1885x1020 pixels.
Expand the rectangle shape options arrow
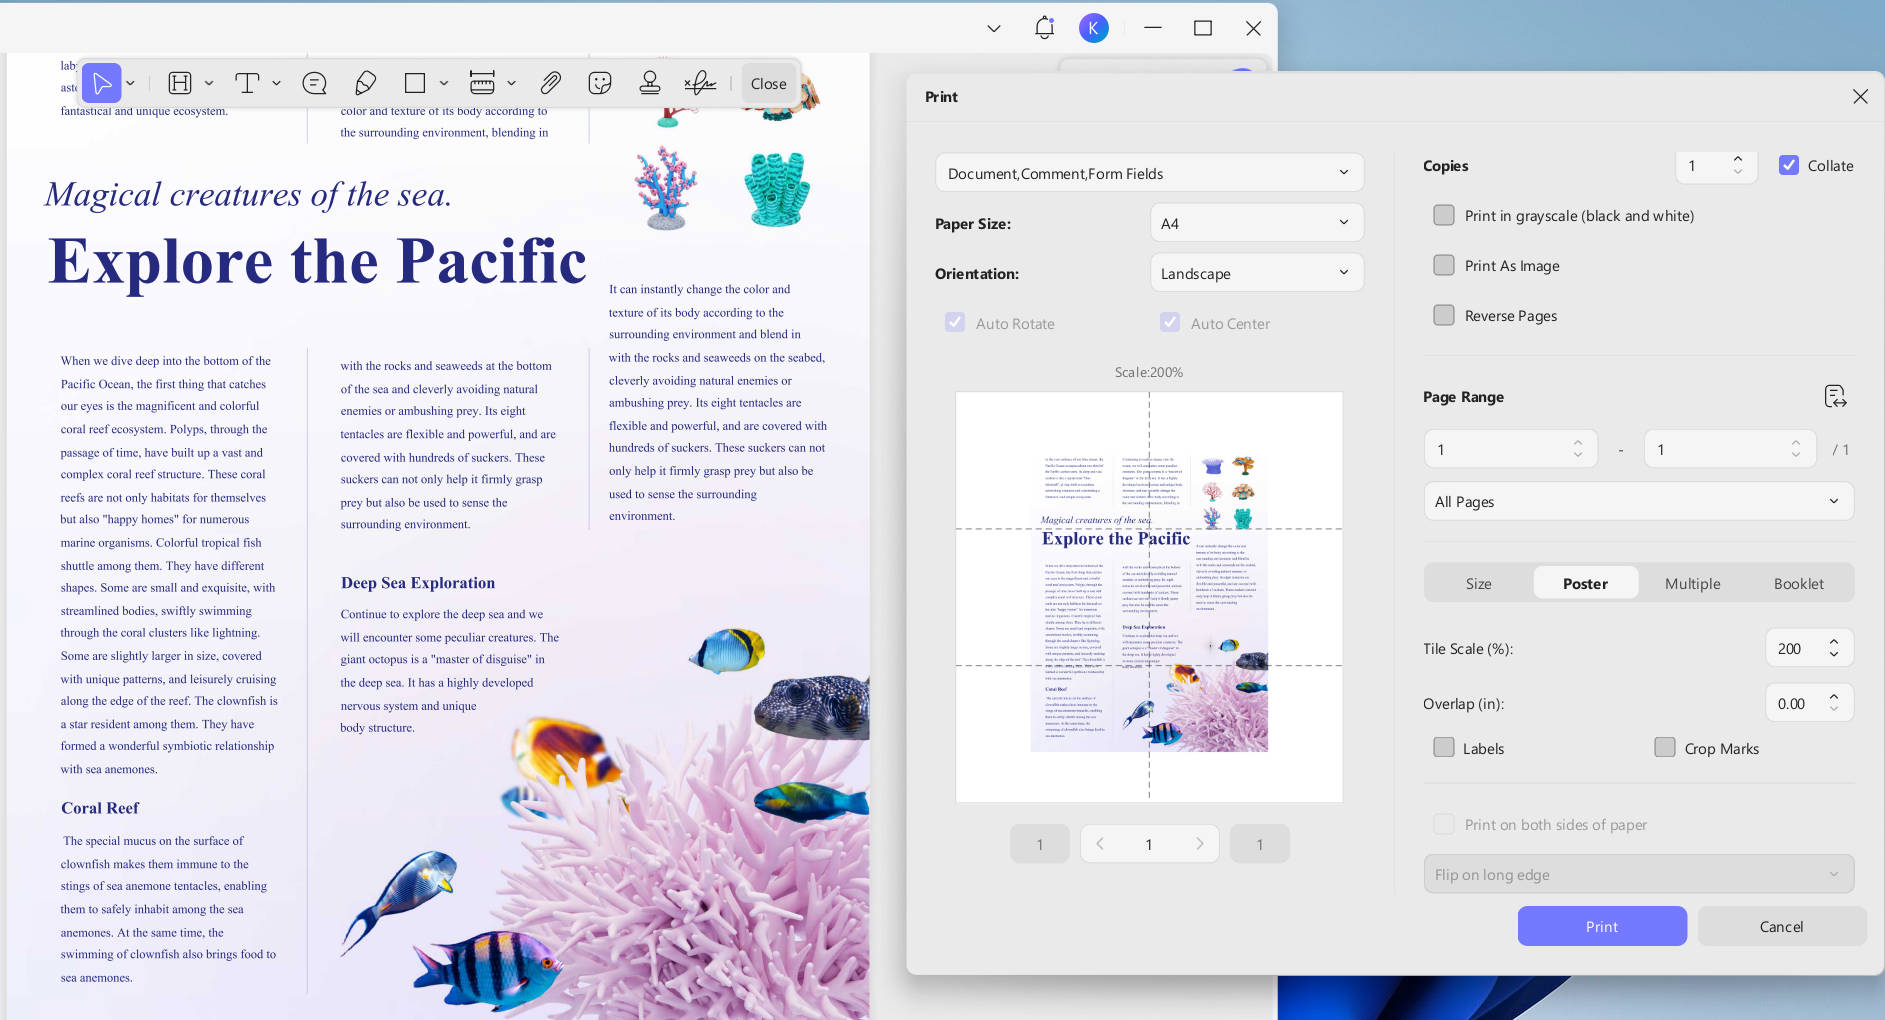pyautogui.click(x=444, y=83)
